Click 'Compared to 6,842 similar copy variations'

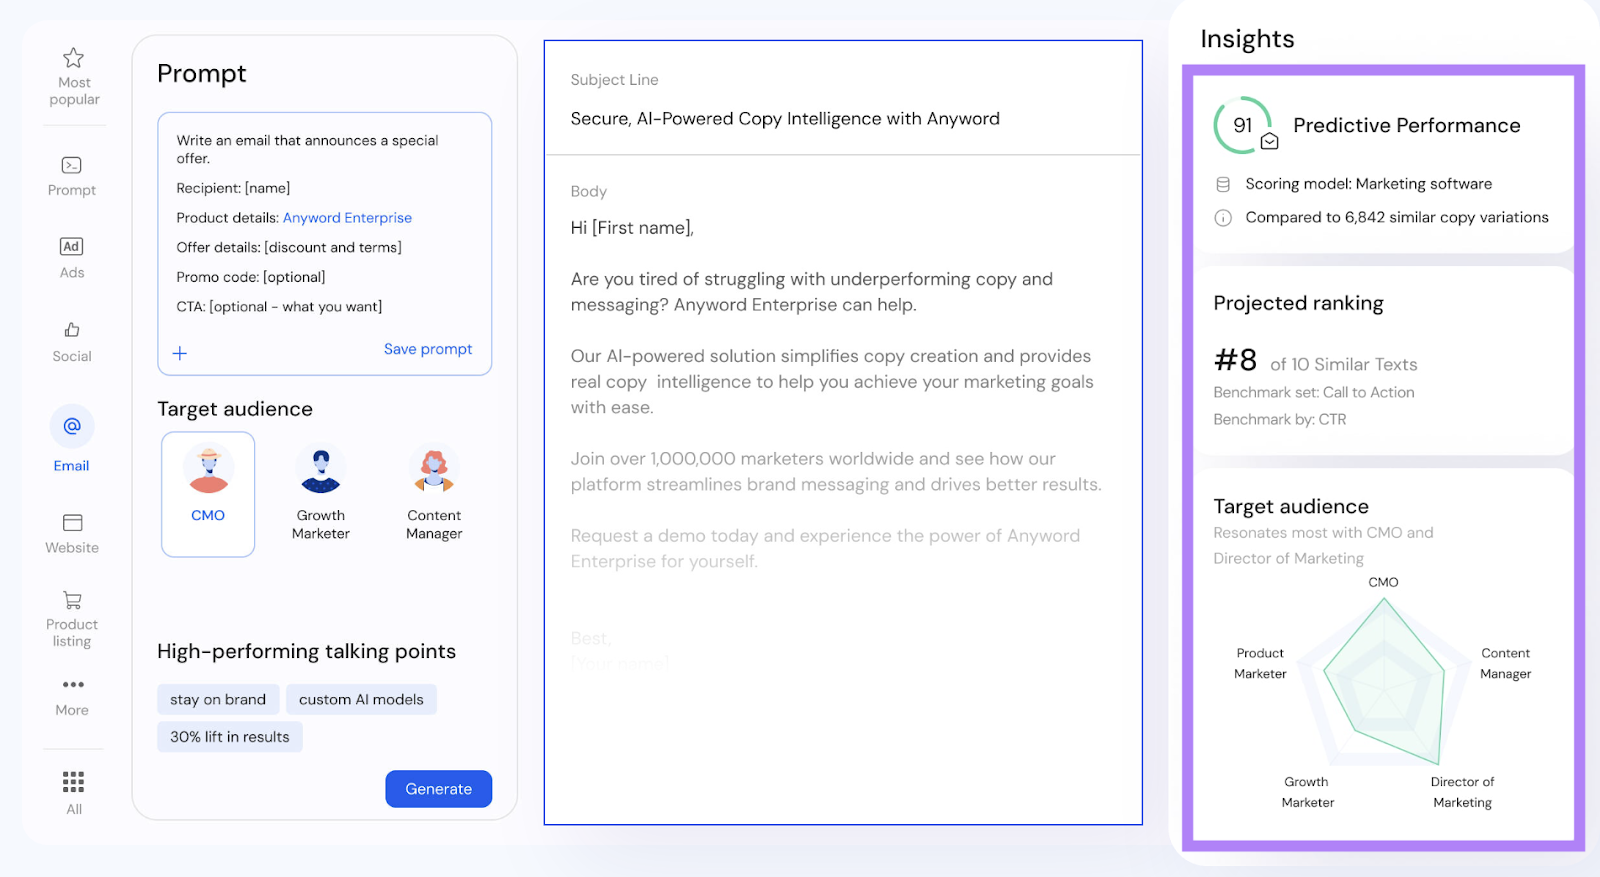click(x=1396, y=218)
